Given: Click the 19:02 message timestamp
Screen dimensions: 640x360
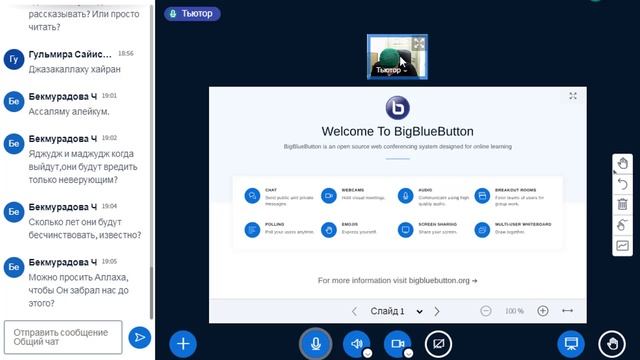Looking at the screenshot, I should [x=109, y=138].
